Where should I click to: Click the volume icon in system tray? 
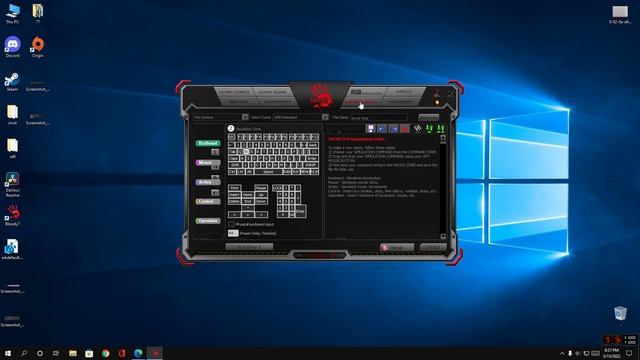[578, 353]
